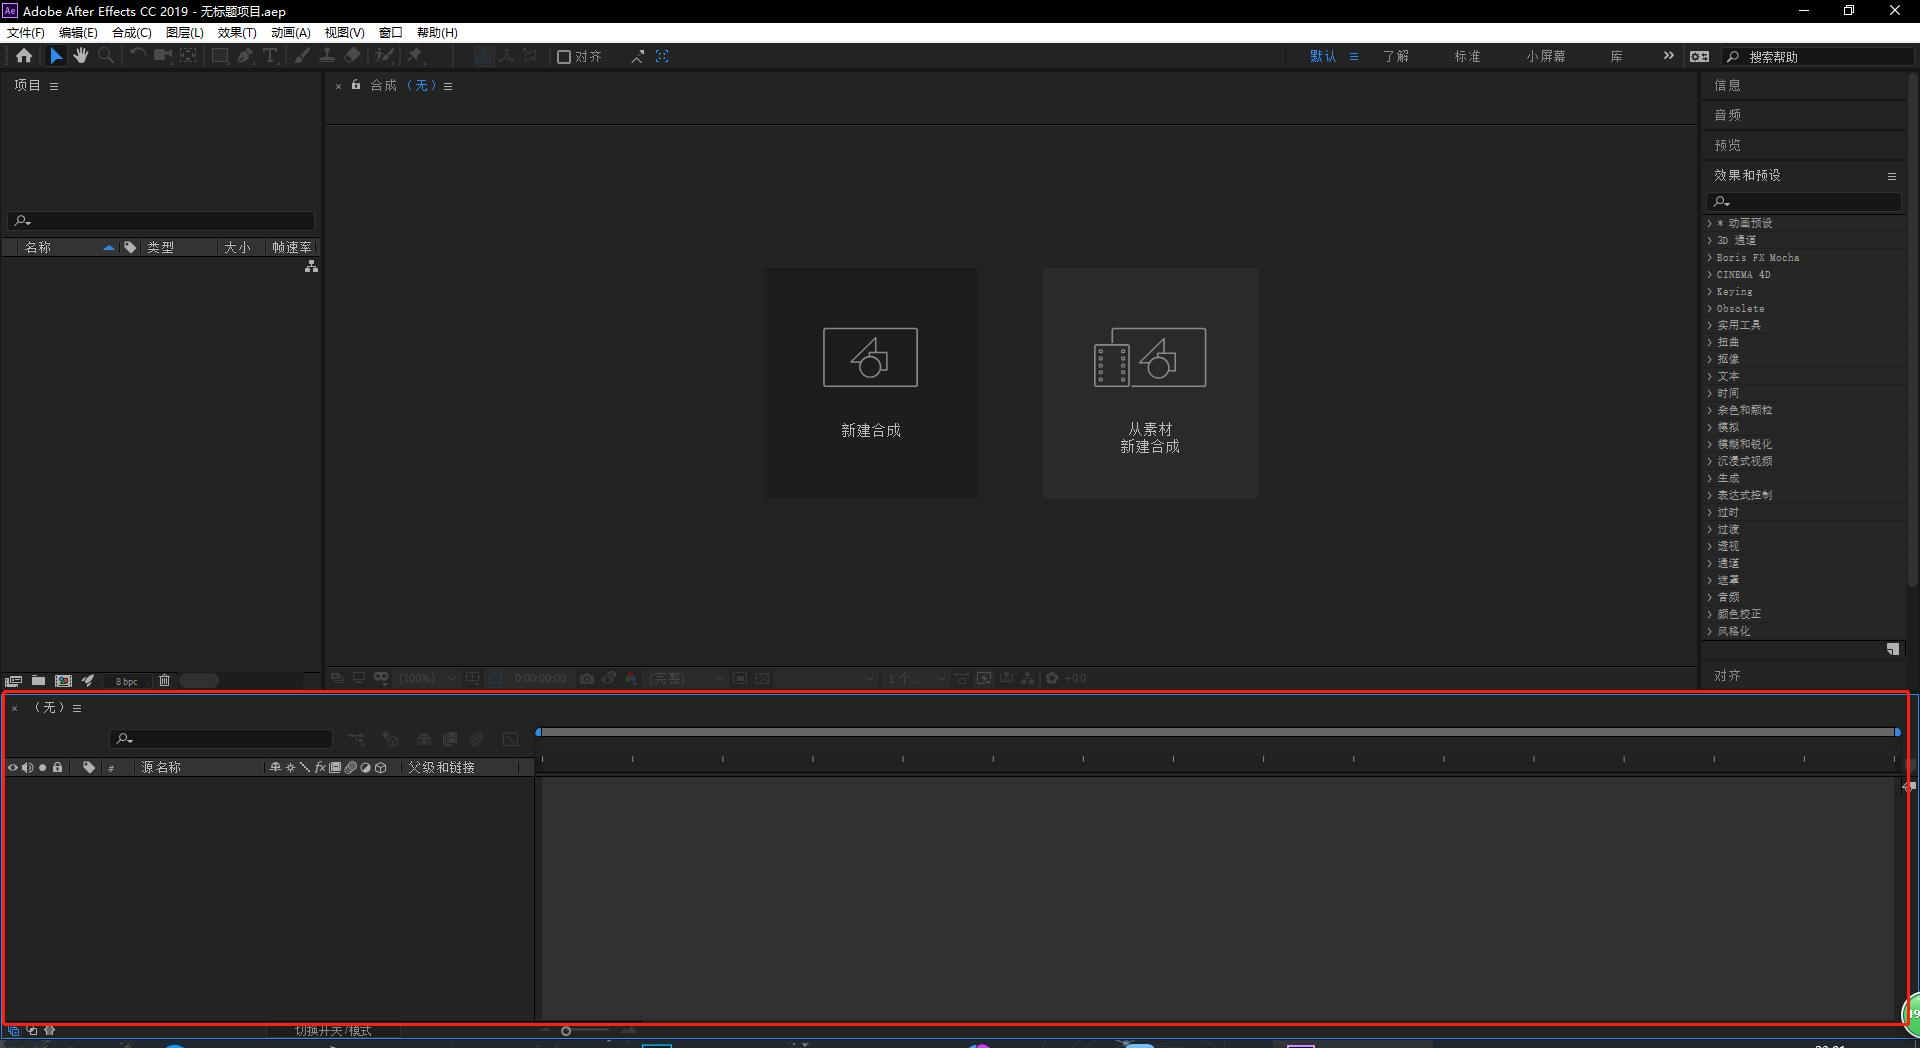Viewport: 1920px width, 1048px height.
Task: Toggle the Transfer Controls pane icon at timeline bottom
Action: 32,1030
